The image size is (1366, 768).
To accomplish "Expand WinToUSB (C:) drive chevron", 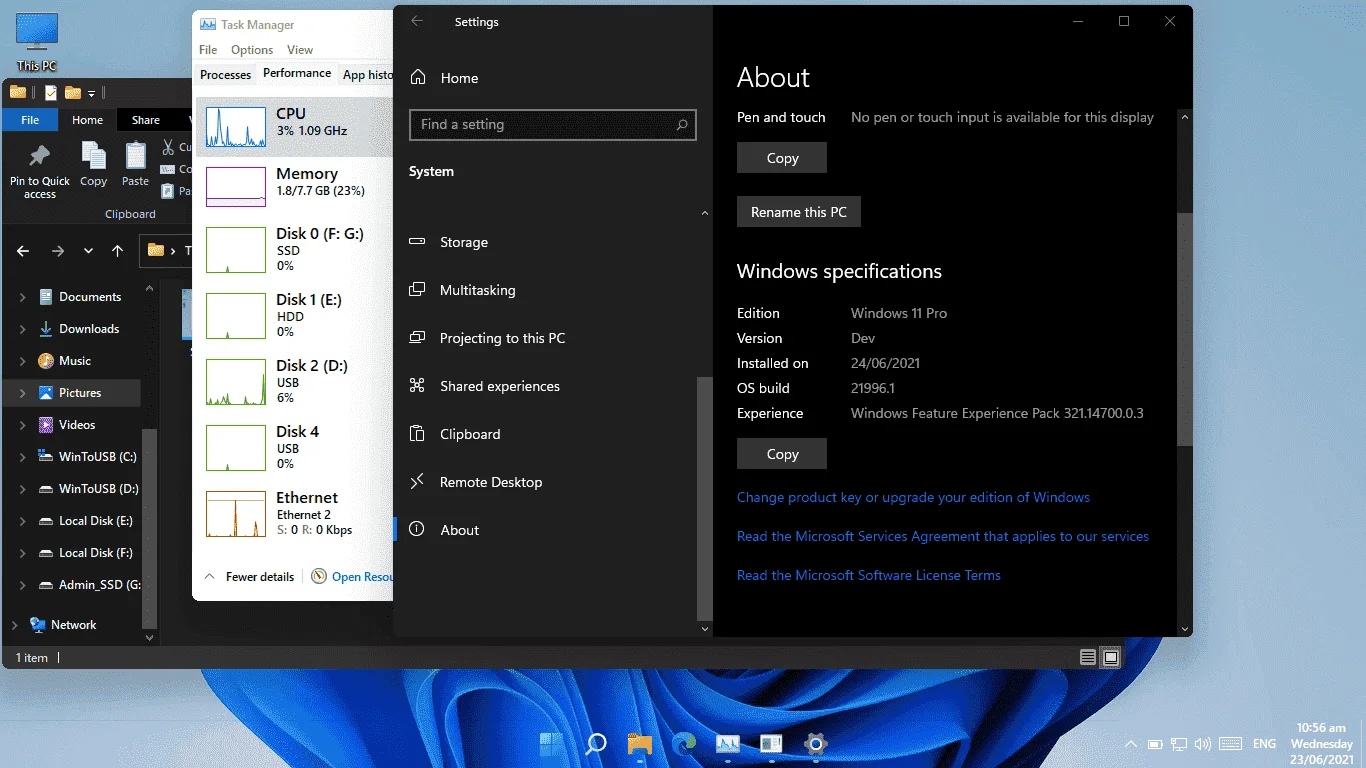I will pyautogui.click(x=23, y=457).
